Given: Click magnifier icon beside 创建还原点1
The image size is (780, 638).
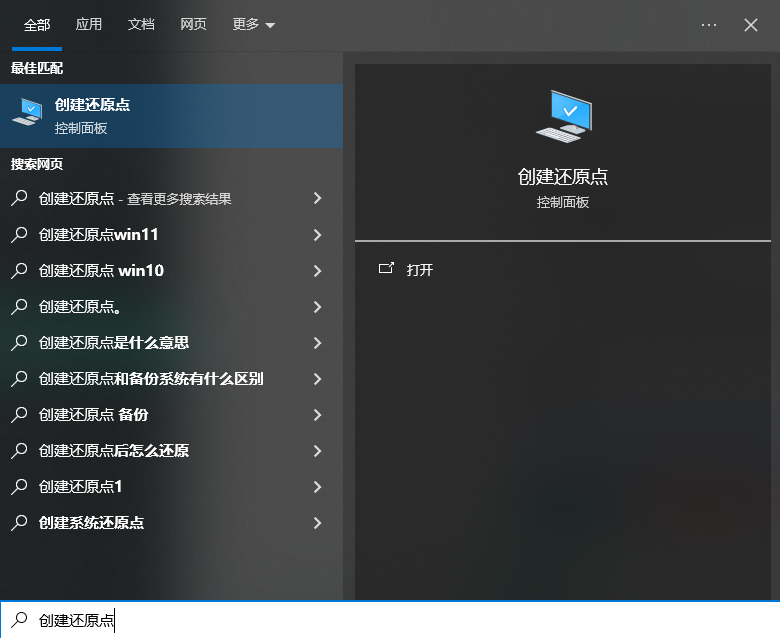Looking at the screenshot, I should coord(19,486).
